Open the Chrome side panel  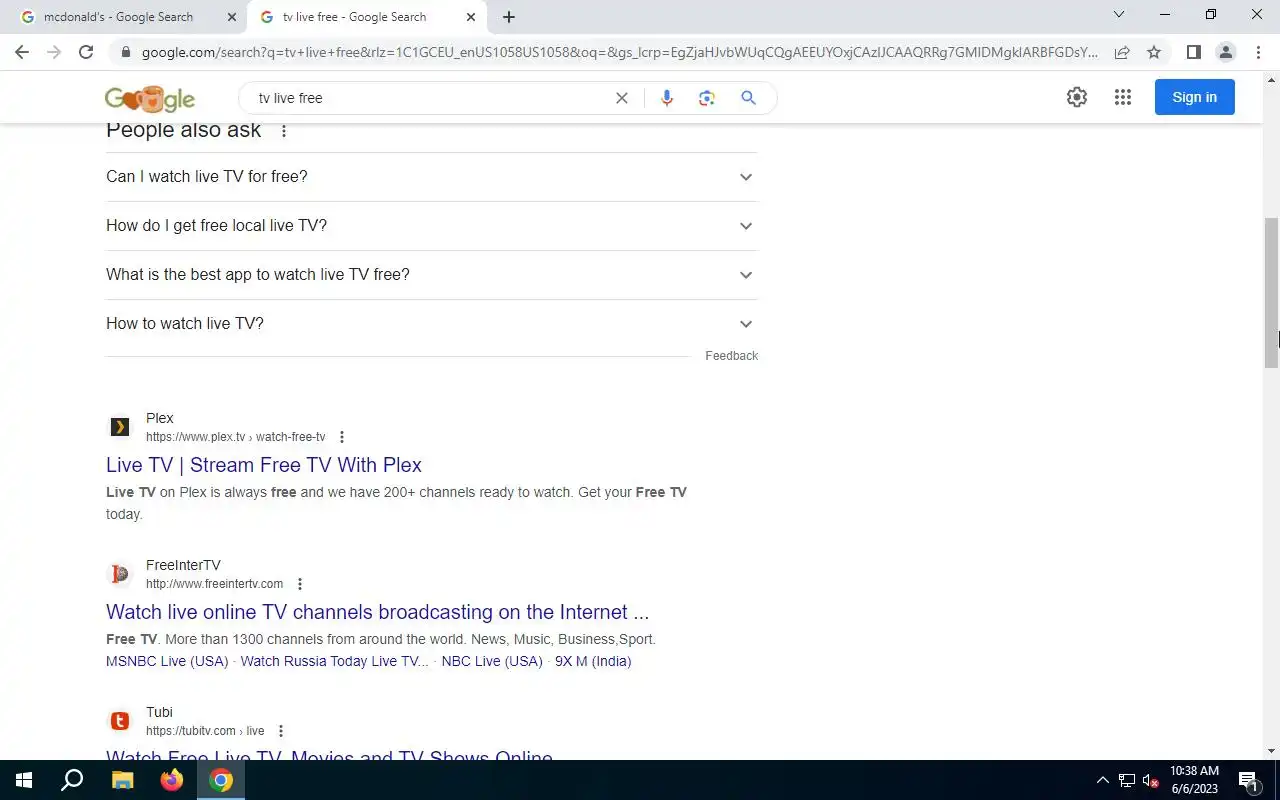click(x=1193, y=52)
